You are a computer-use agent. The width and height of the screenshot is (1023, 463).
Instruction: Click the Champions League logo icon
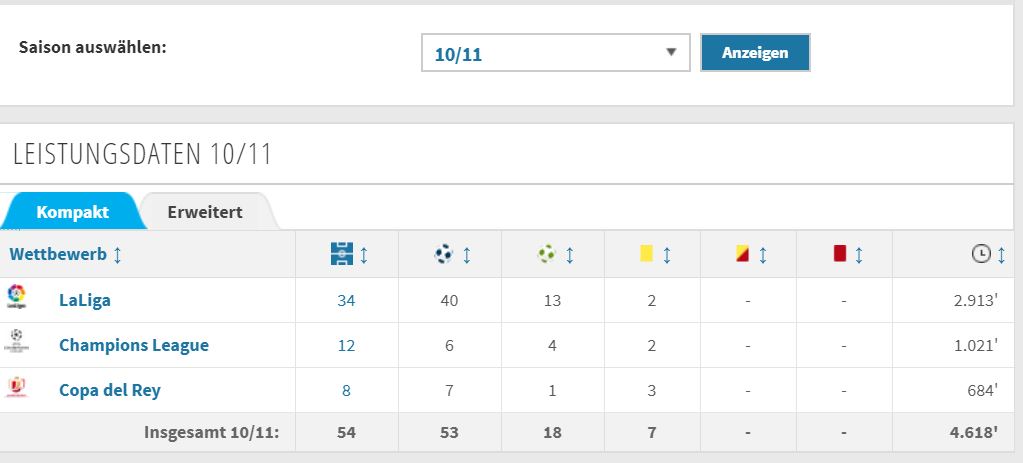point(16,342)
